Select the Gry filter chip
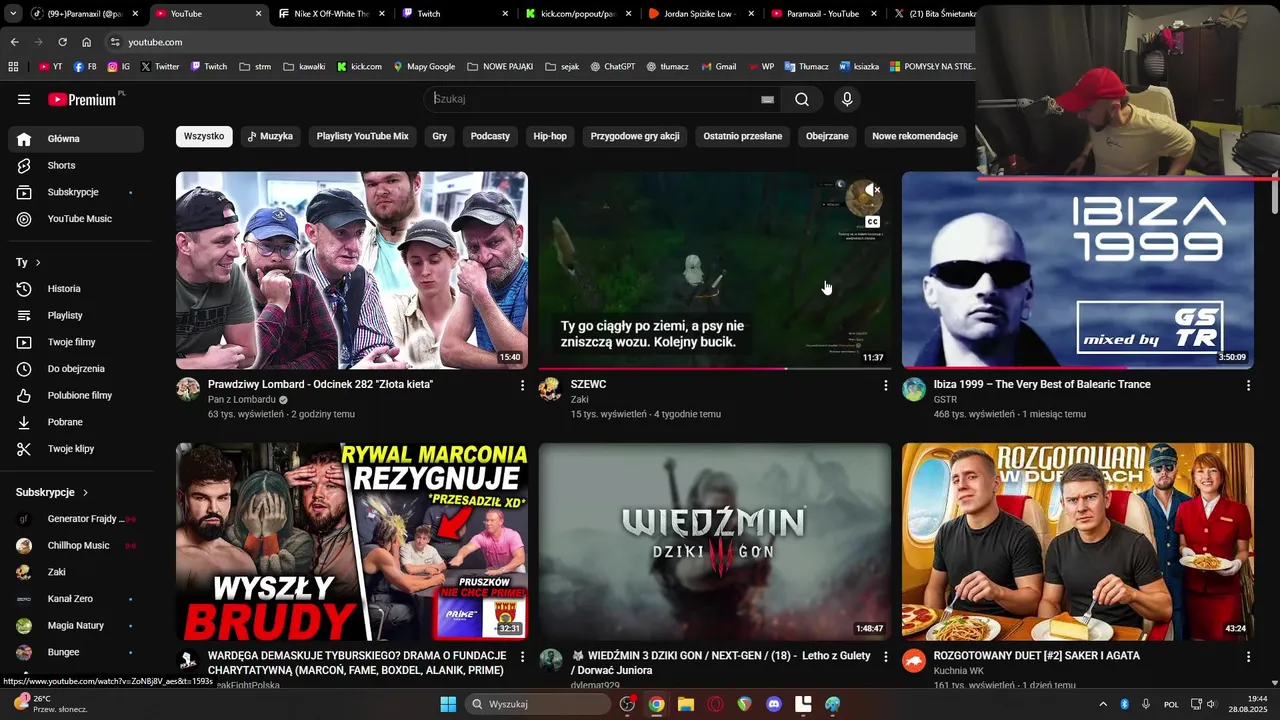The height and width of the screenshot is (720, 1280). click(x=439, y=136)
